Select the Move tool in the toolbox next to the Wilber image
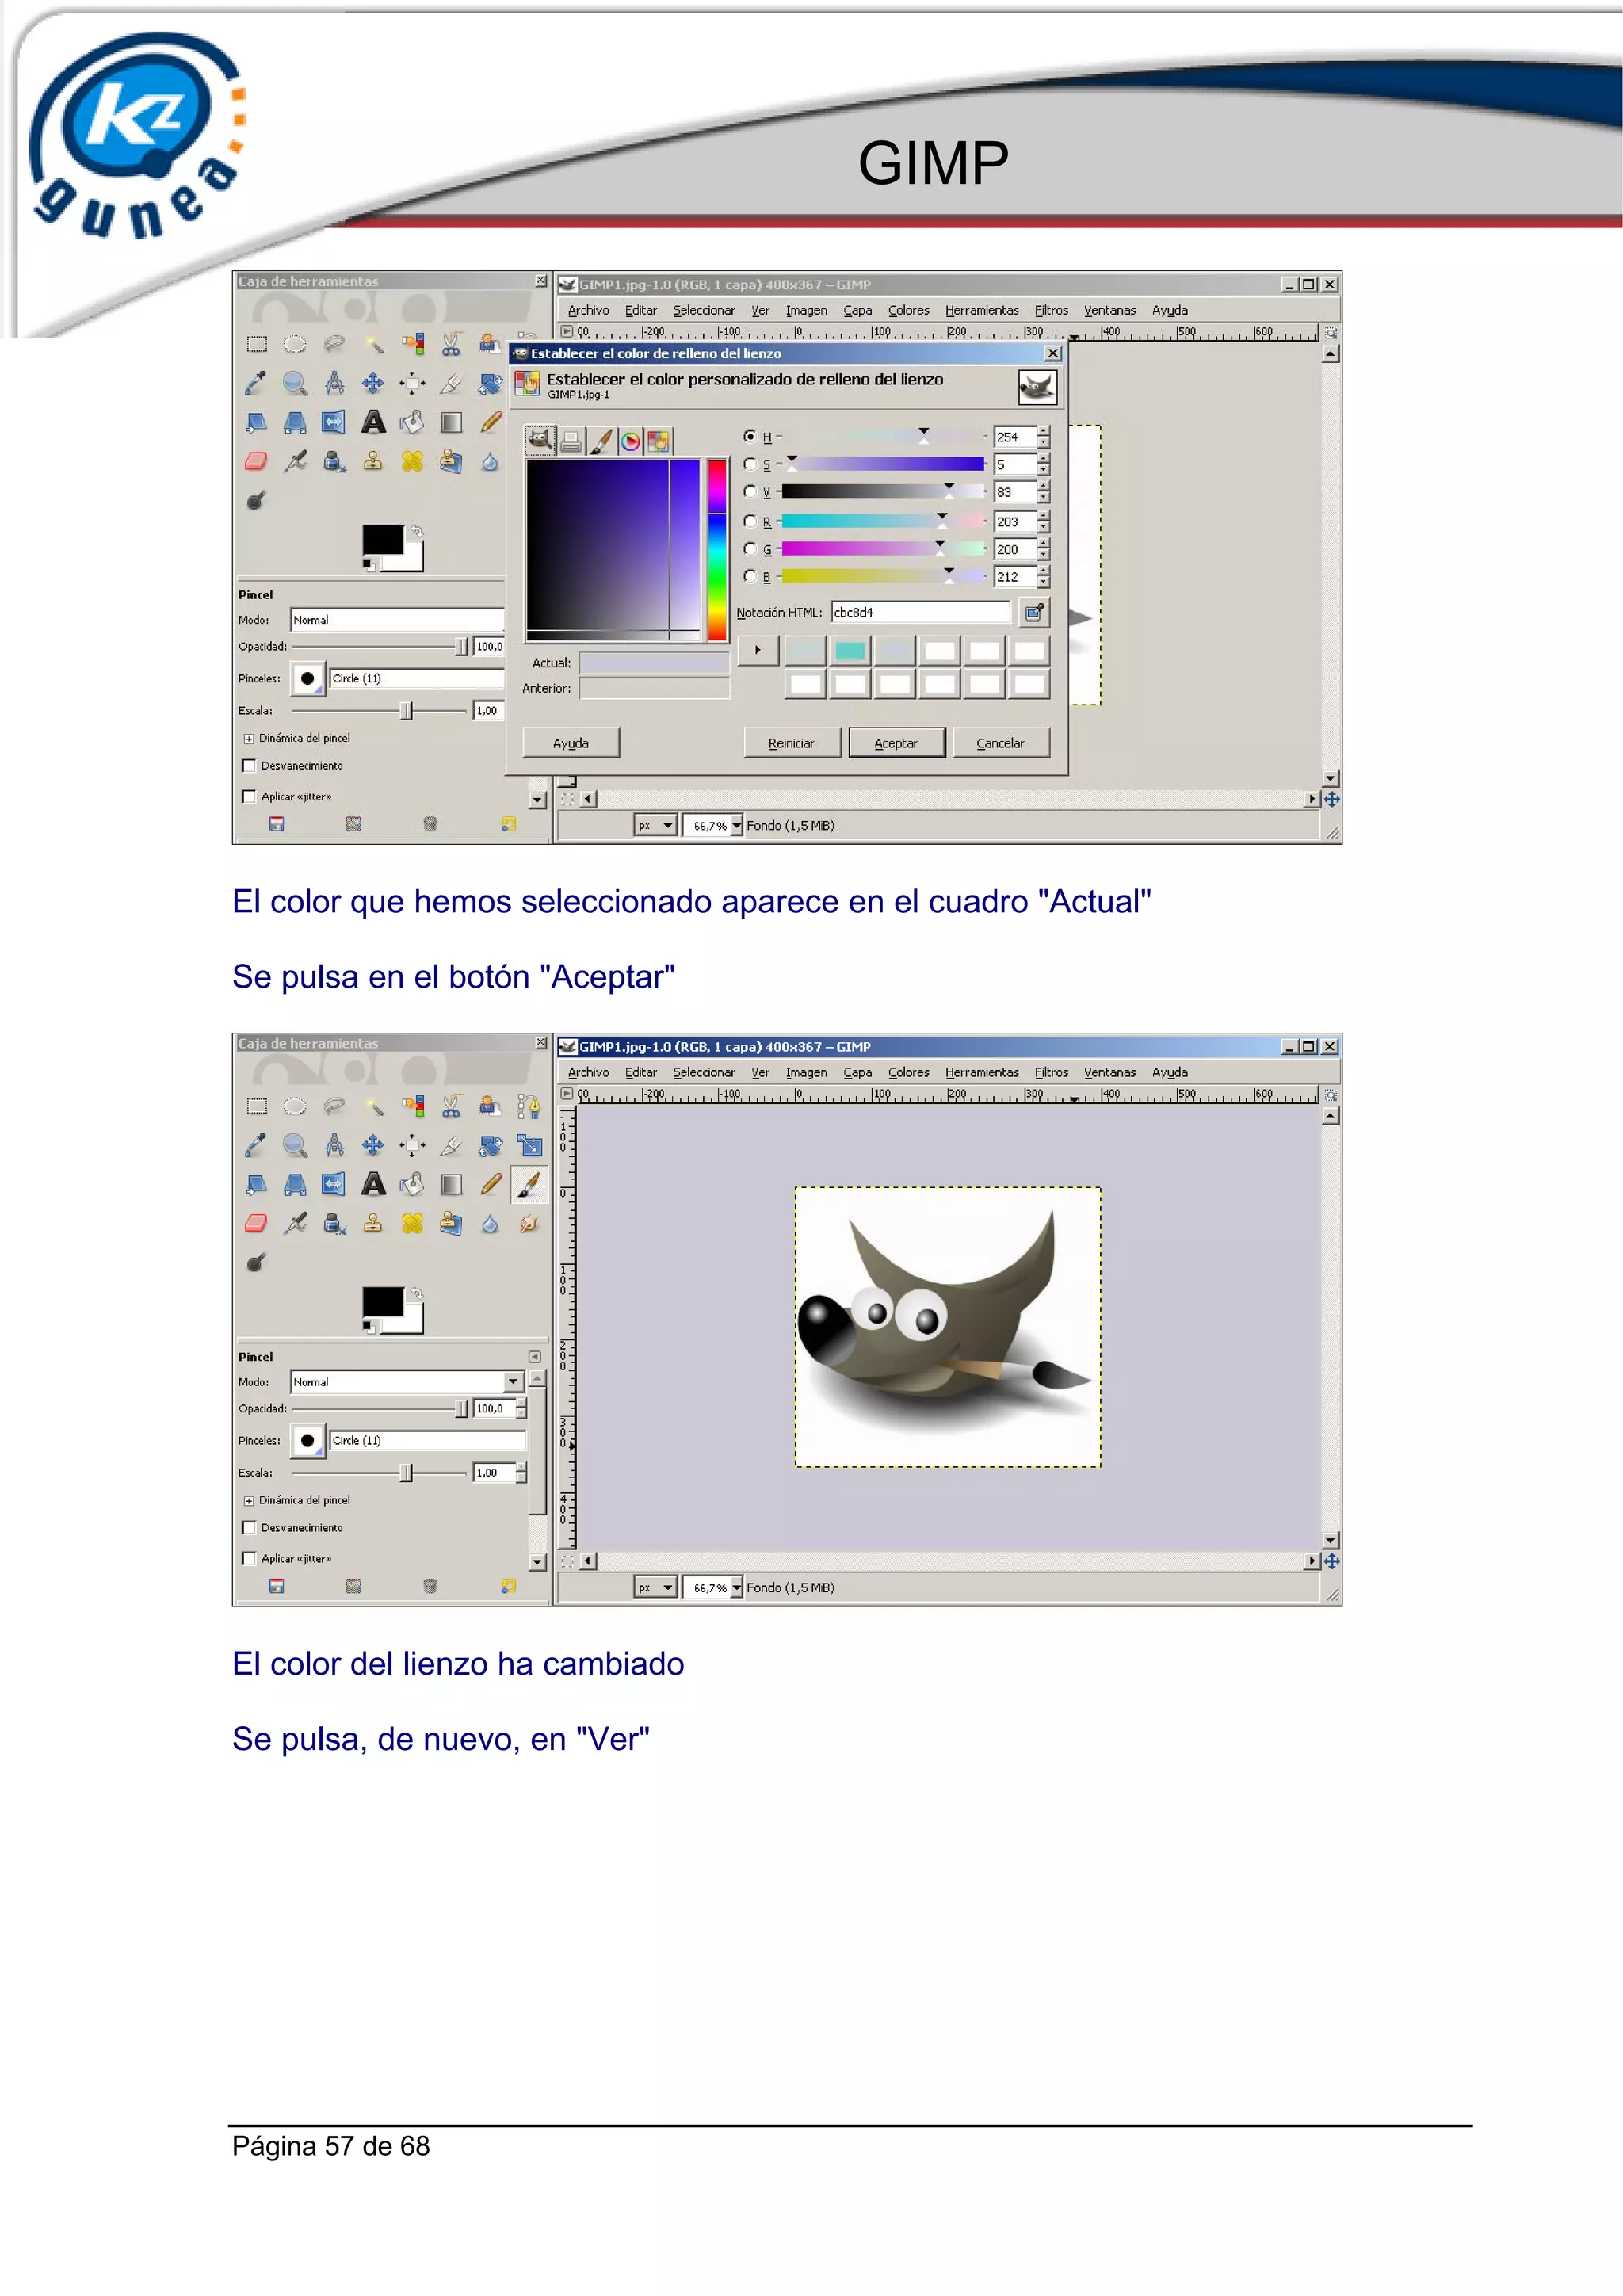Viewport: 1623px width, 2296px height. click(373, 1145)
